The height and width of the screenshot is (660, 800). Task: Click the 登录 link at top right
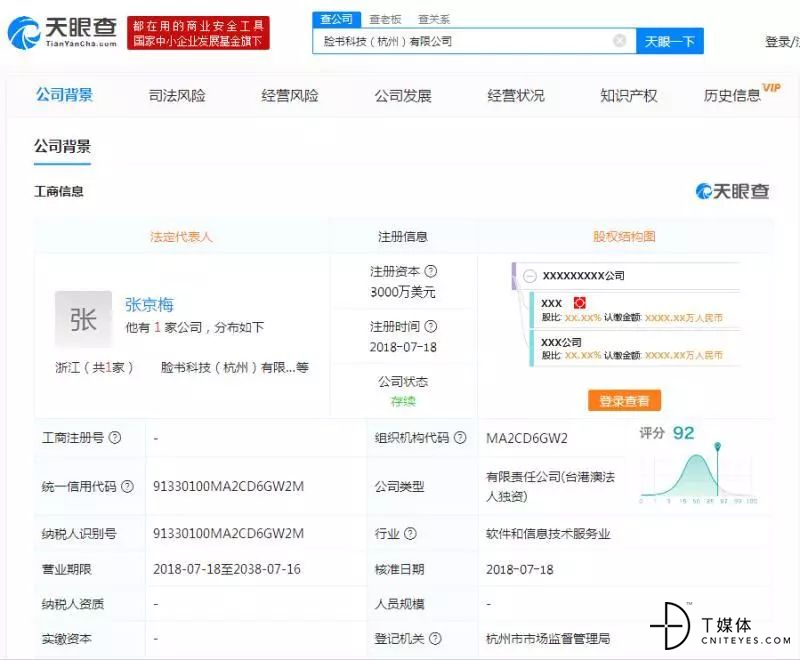click(778, 41)
